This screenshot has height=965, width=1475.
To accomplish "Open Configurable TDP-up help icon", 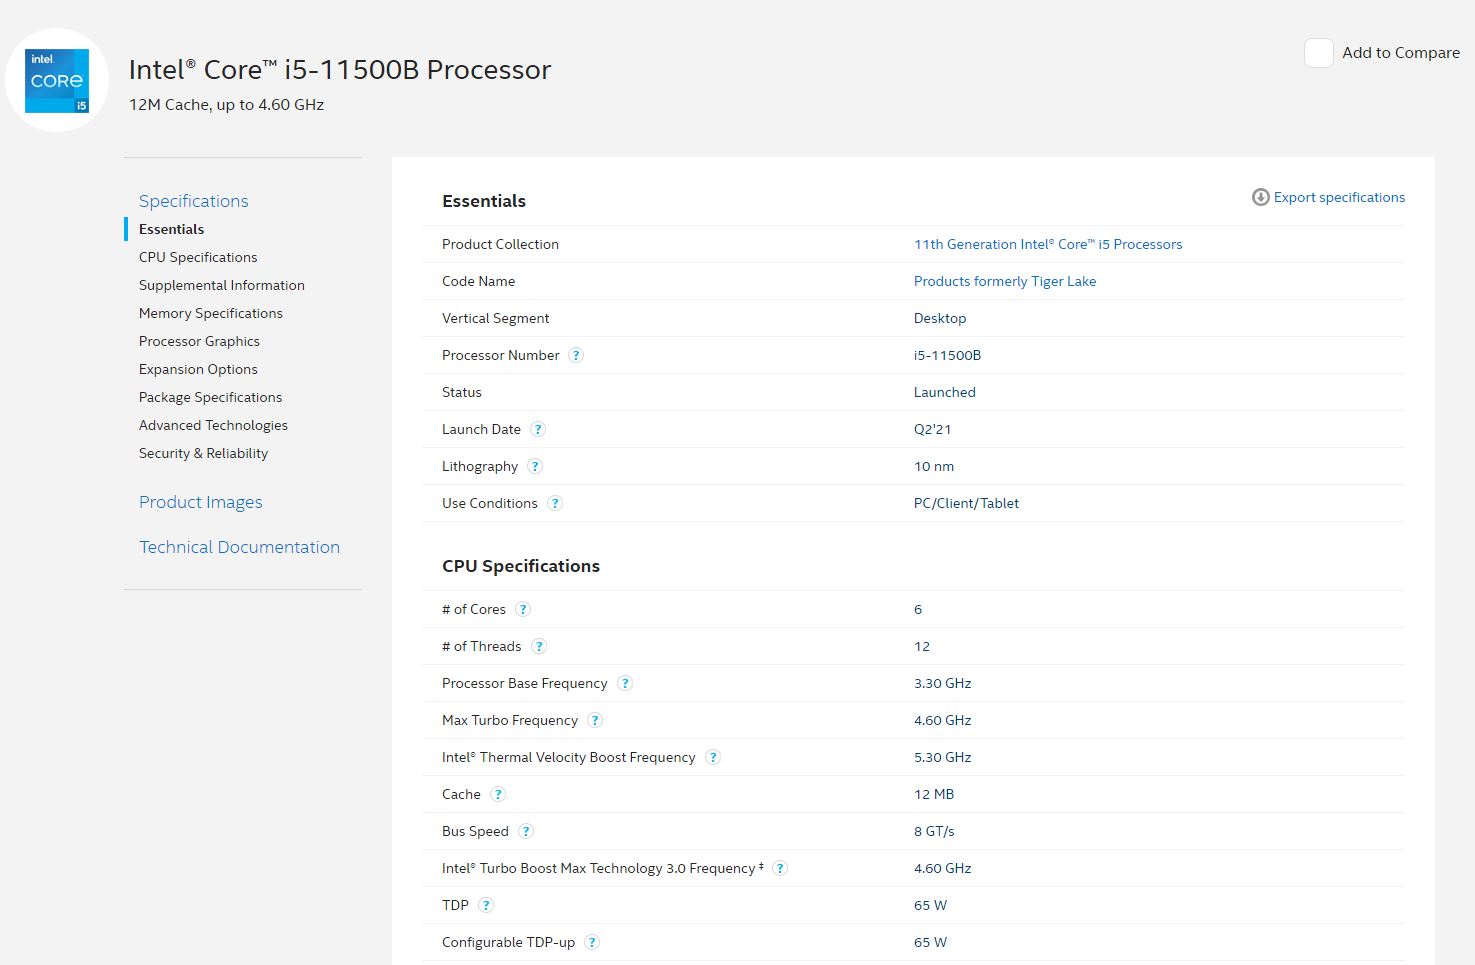I will coord(592,942).
